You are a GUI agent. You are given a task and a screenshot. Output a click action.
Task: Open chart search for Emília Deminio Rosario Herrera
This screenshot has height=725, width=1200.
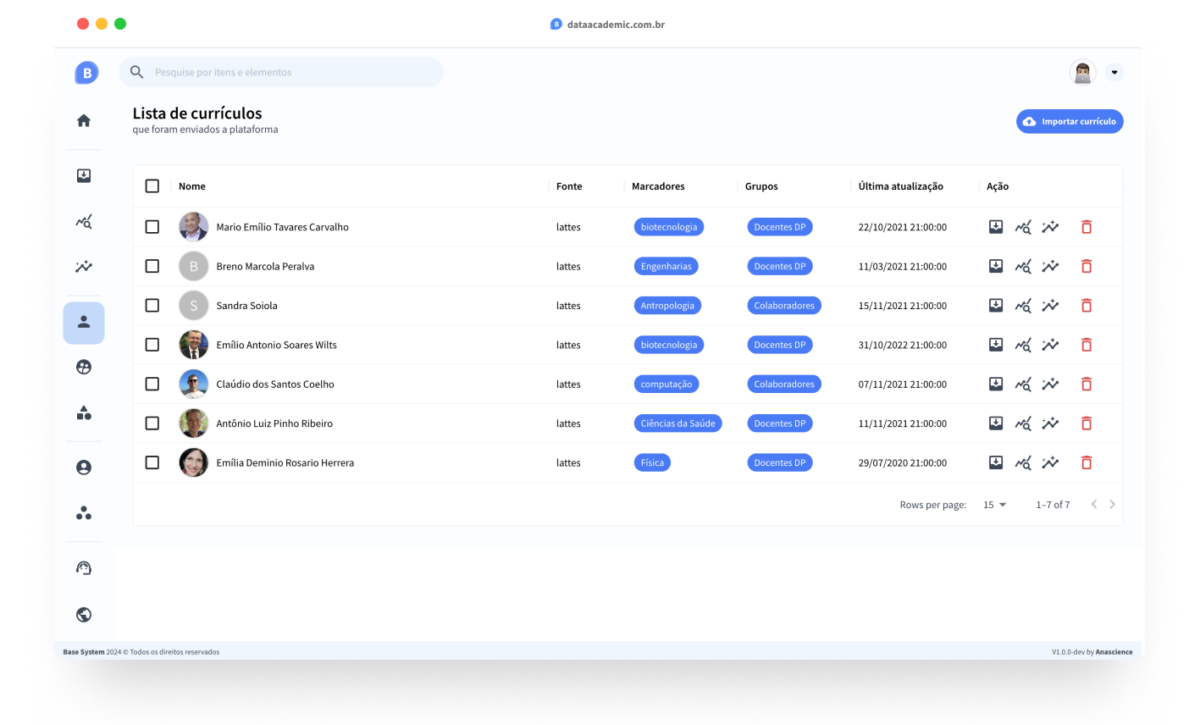click(x=1023, y=462)
